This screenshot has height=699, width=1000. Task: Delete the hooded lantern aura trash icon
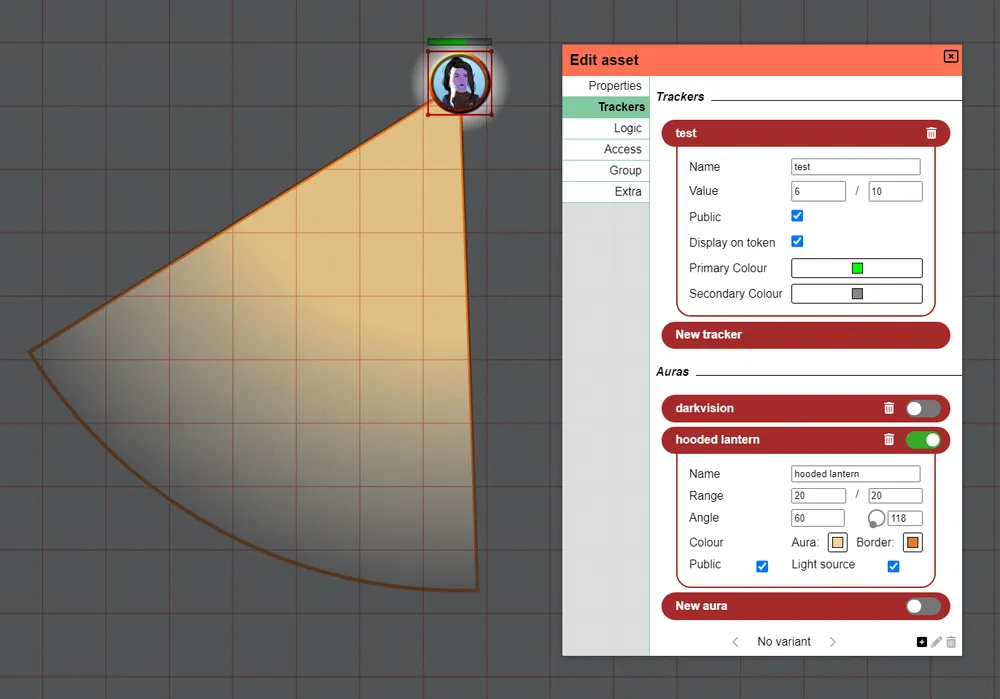[889, 440]
